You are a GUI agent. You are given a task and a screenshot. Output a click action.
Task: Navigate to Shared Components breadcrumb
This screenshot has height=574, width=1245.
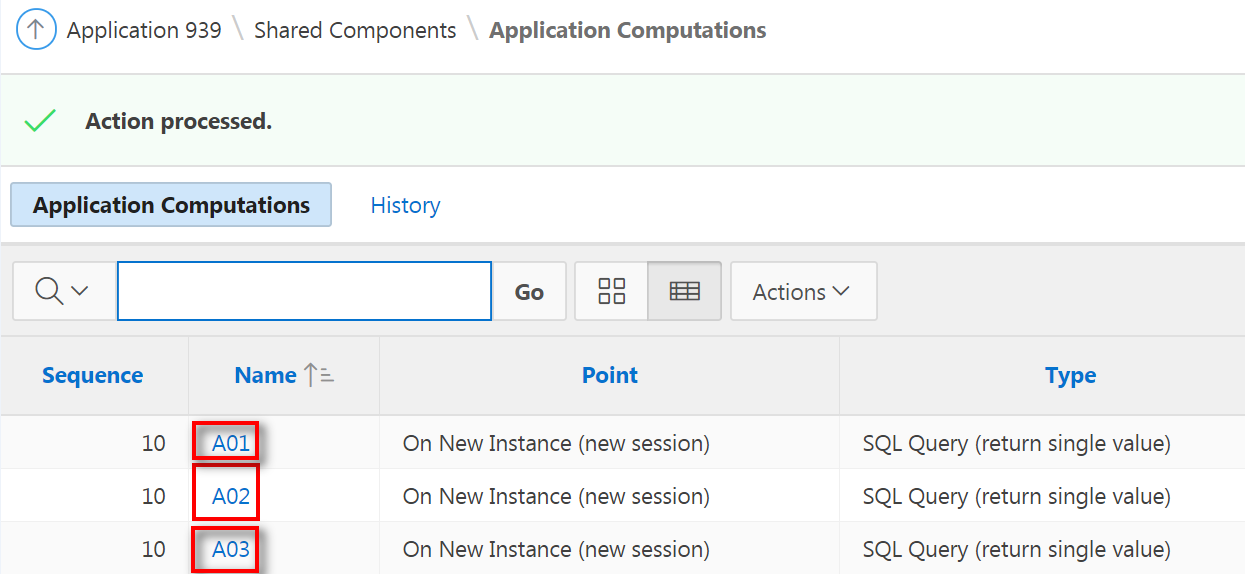(x=355, y=31)
